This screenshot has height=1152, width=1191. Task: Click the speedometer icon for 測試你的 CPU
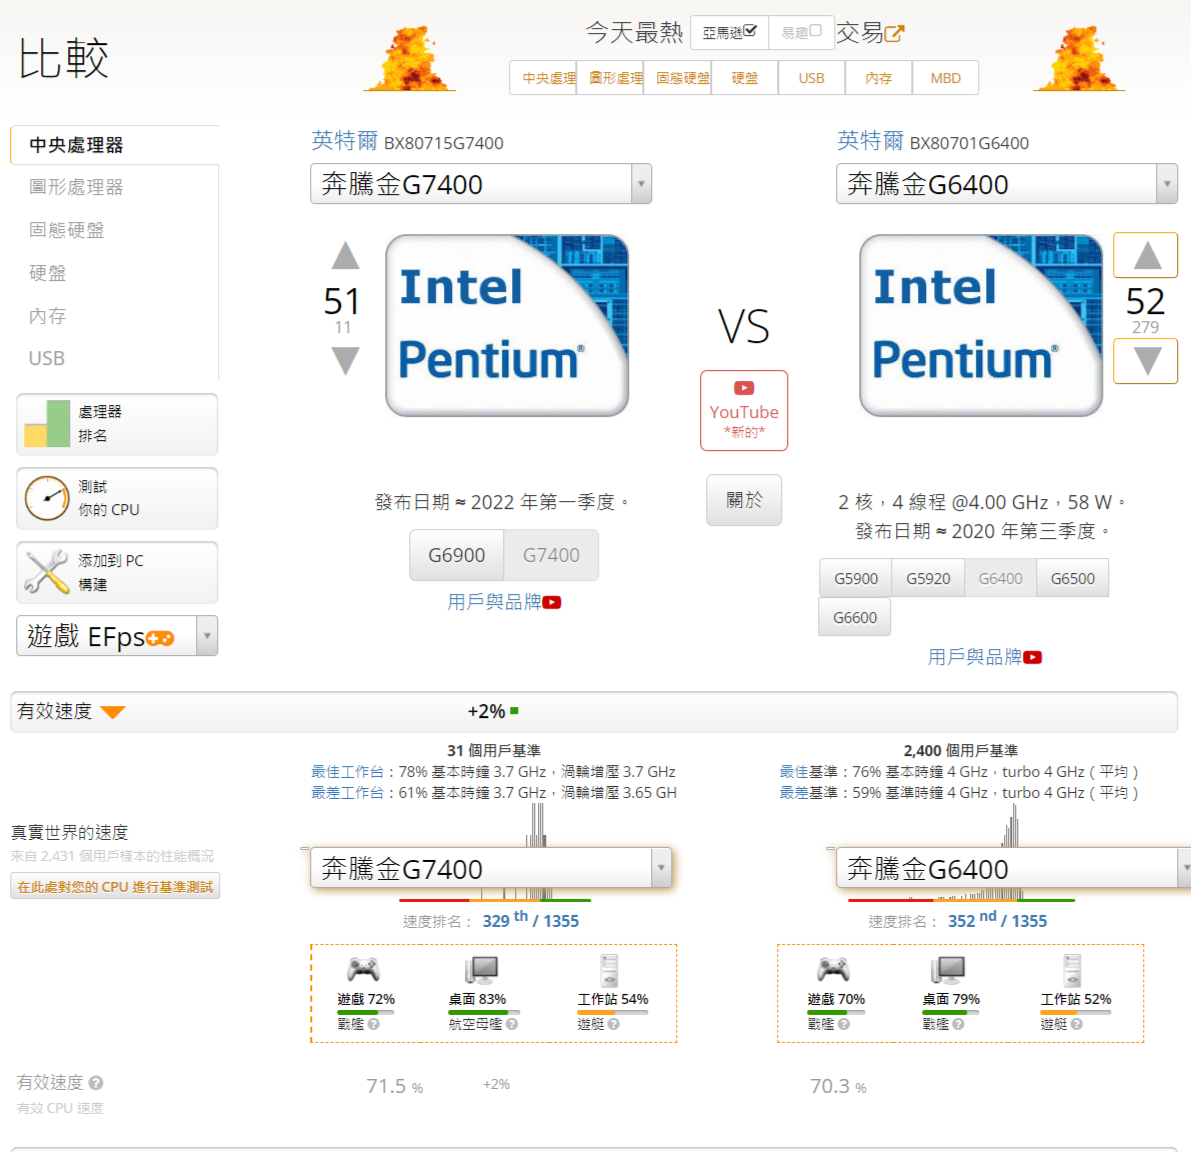coord(47,498)
